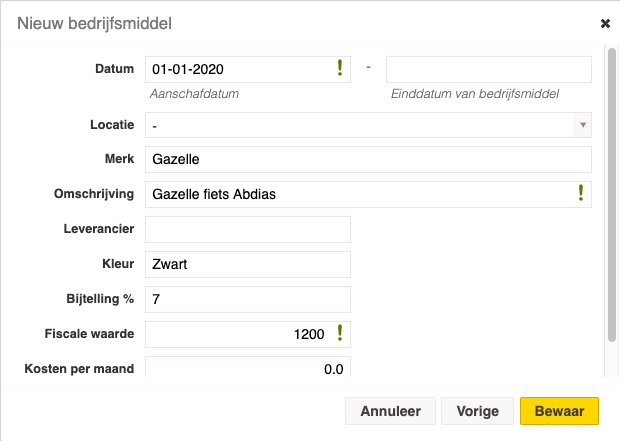This screenshot has width=620, height=441.
Task: Click the dialog's vertical scrollbar thumb
Action: pyautogui.click(x=612, y=195)
